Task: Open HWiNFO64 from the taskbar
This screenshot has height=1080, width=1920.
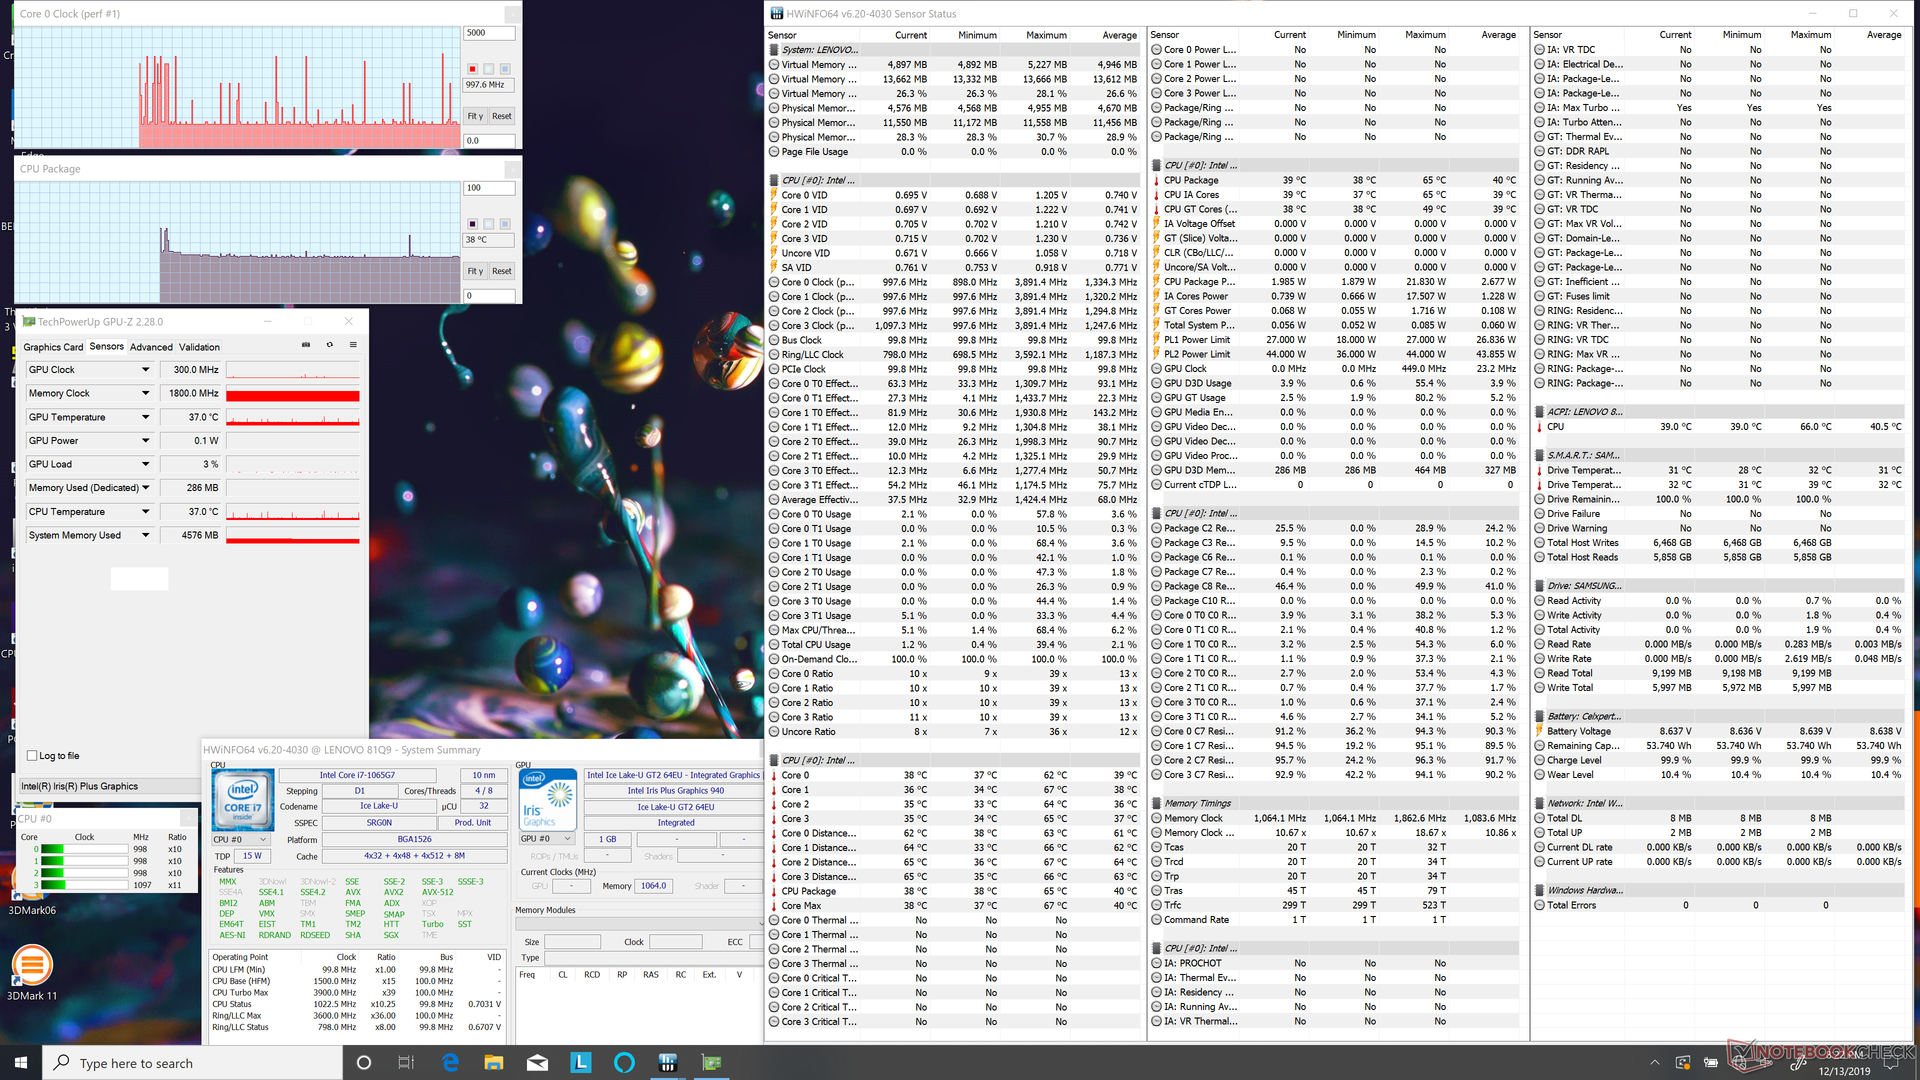Action: [668, 1063]
